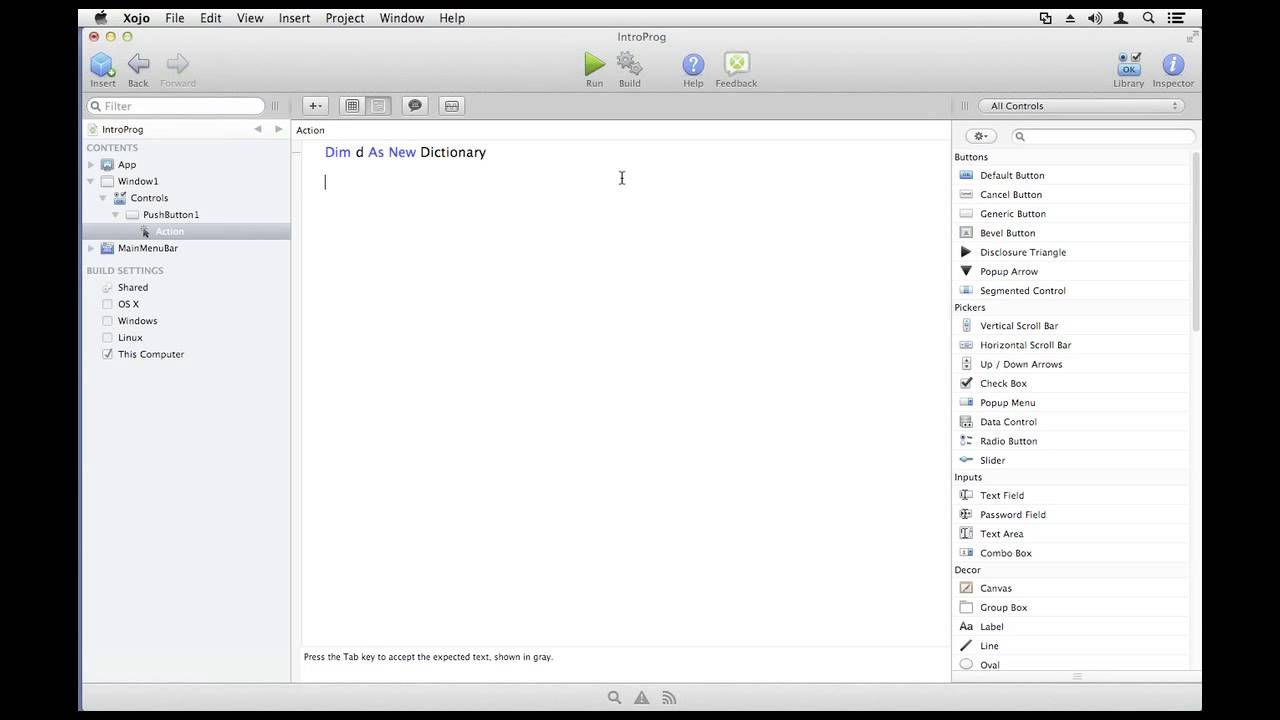This screenshot has height=720, width=1280.
Task: Open the Find panel magnifier at bottom
Action: click(x=615, y=698)
